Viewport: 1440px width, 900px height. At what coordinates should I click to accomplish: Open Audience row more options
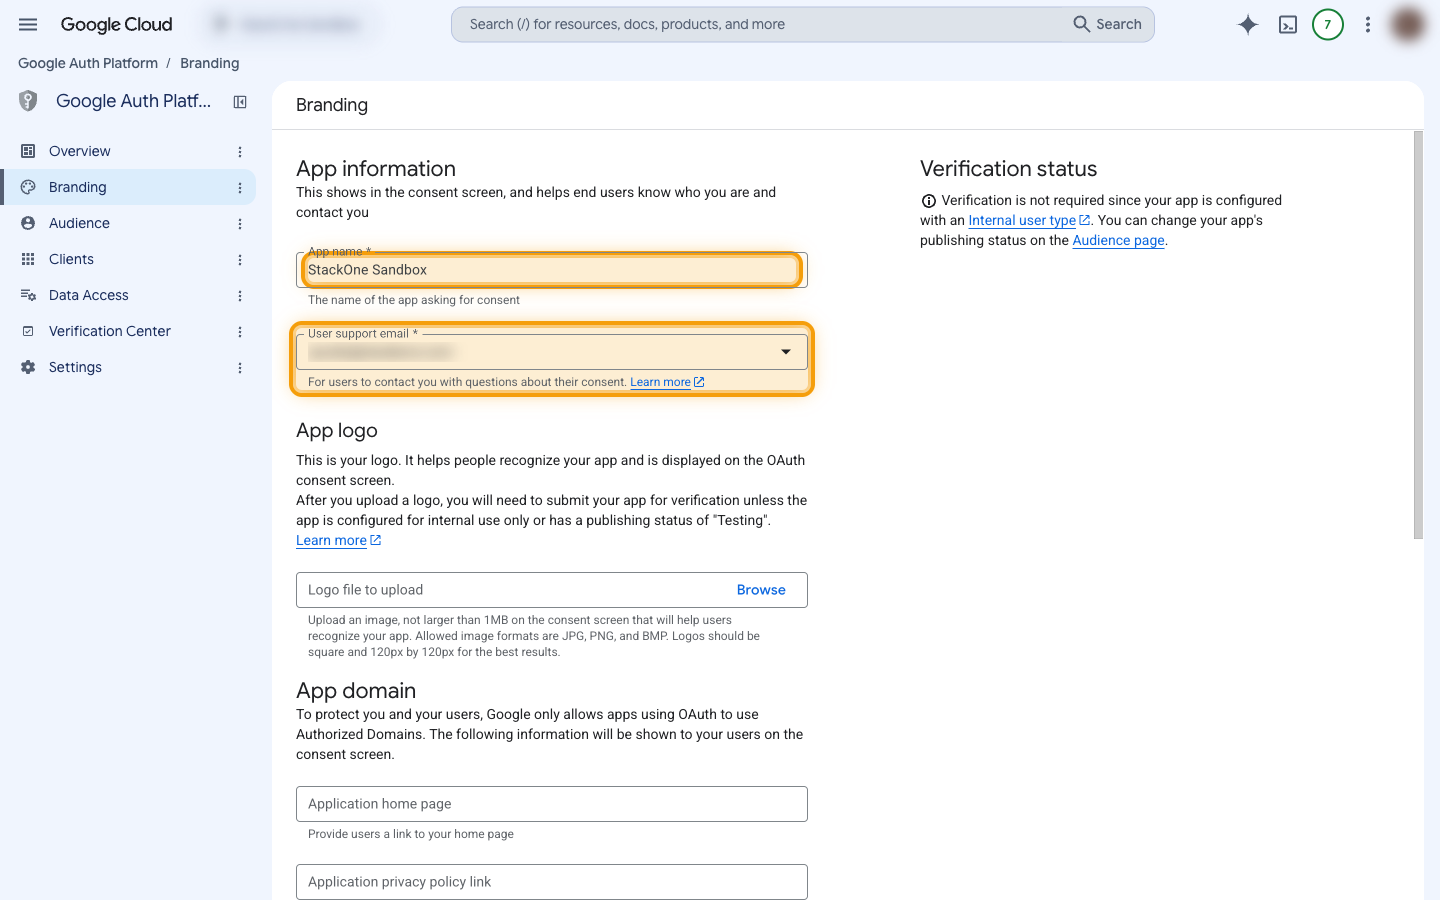tap(240, 224)
